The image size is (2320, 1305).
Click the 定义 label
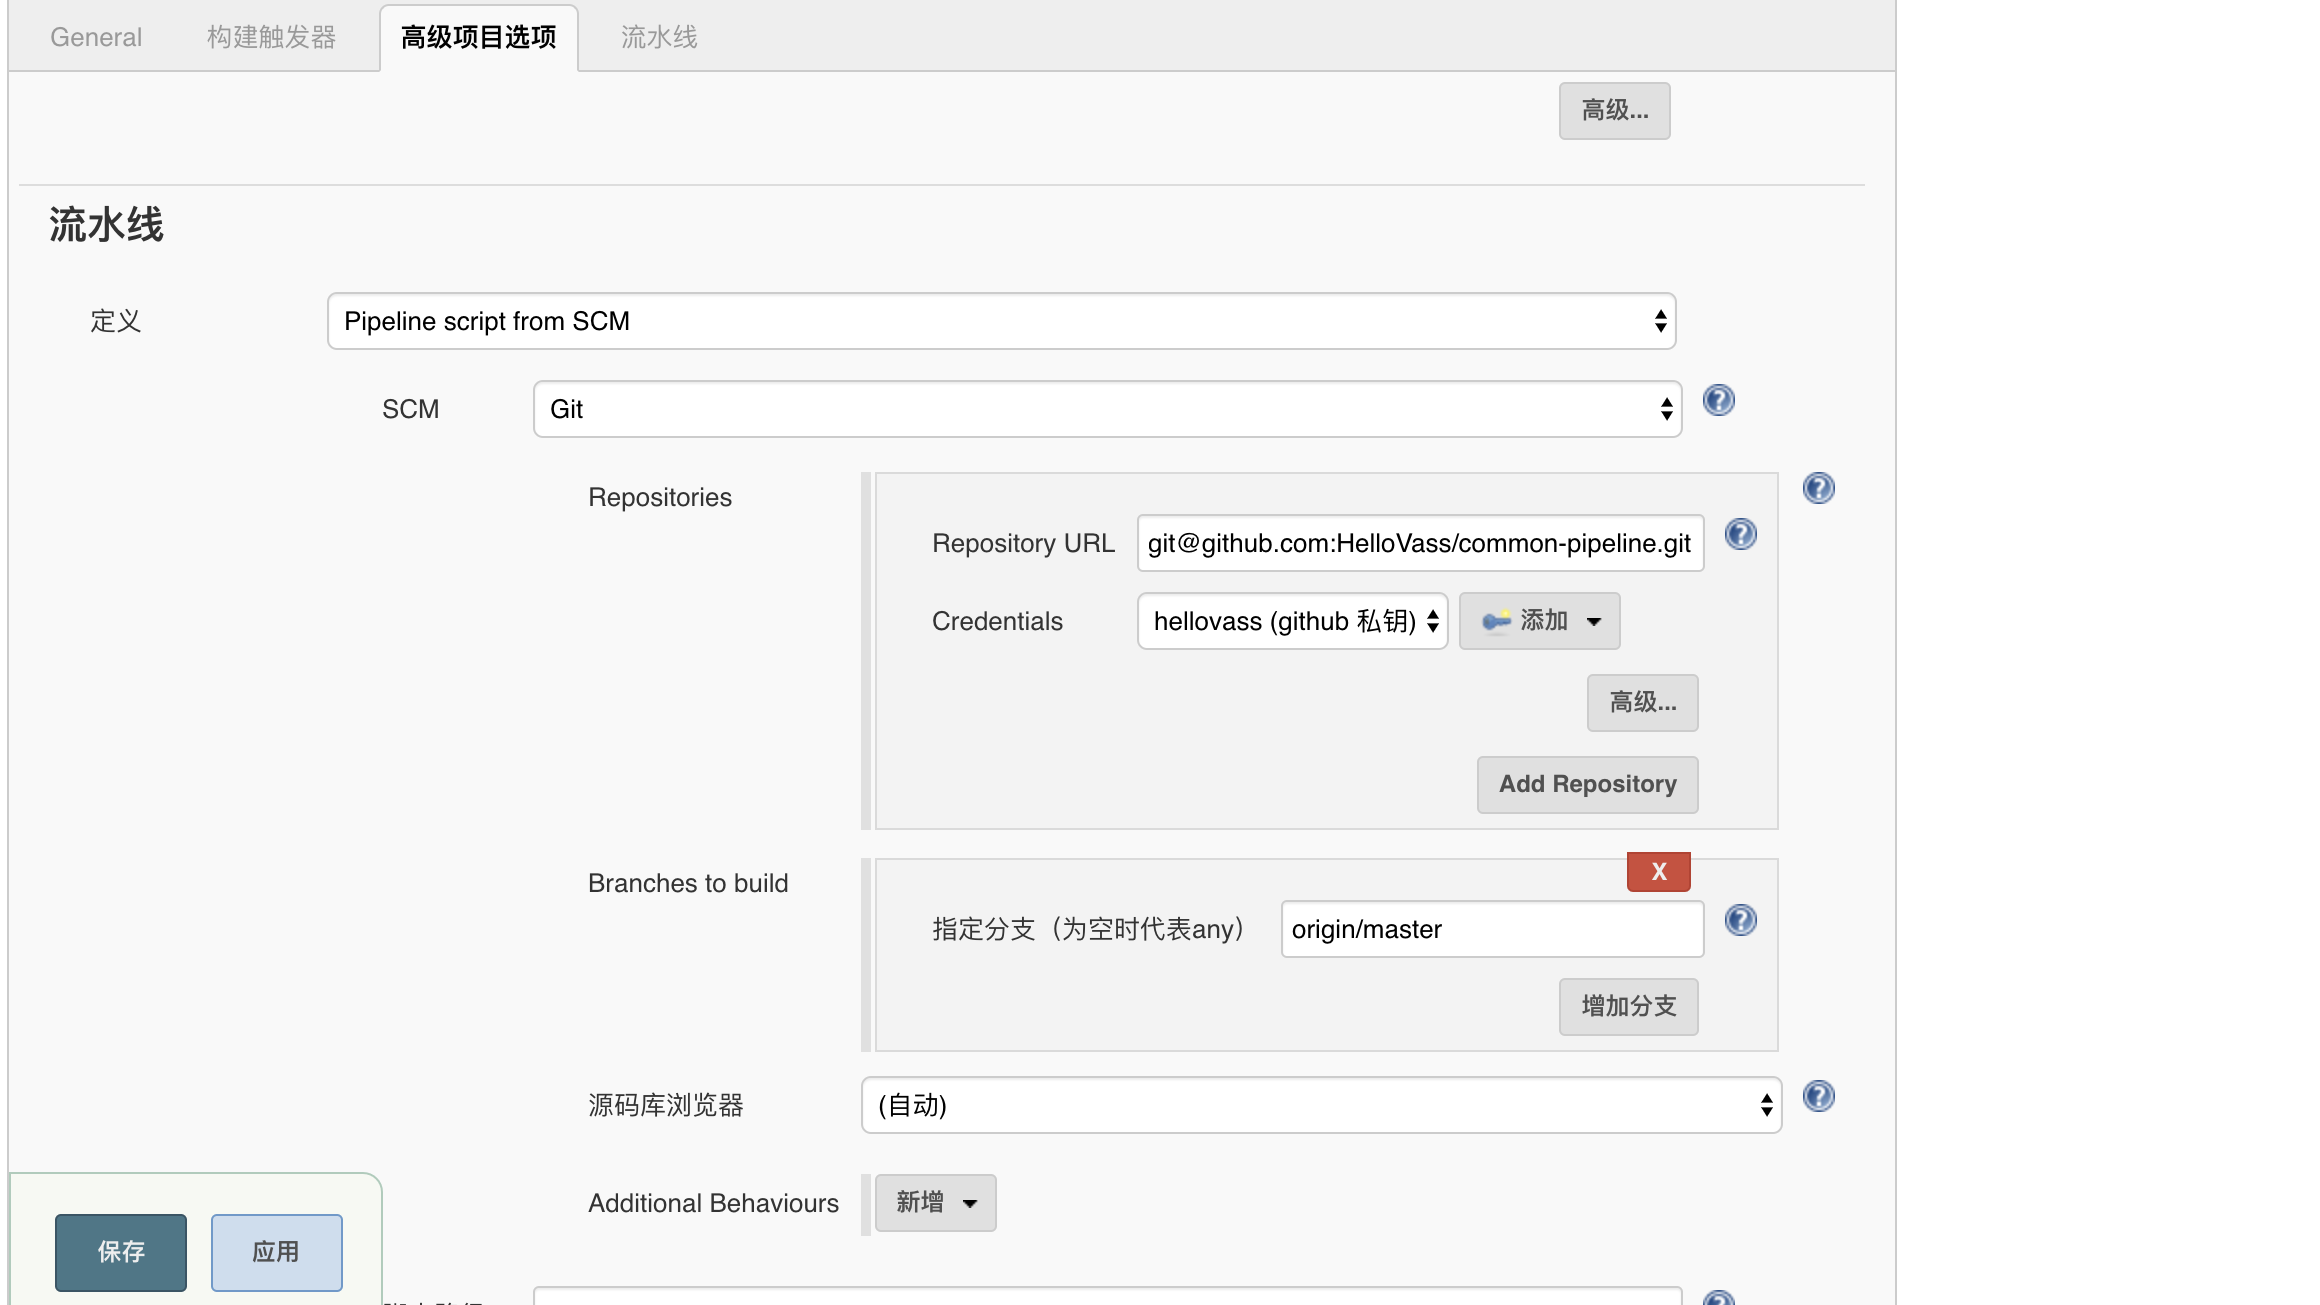click(x=116, y=321)
